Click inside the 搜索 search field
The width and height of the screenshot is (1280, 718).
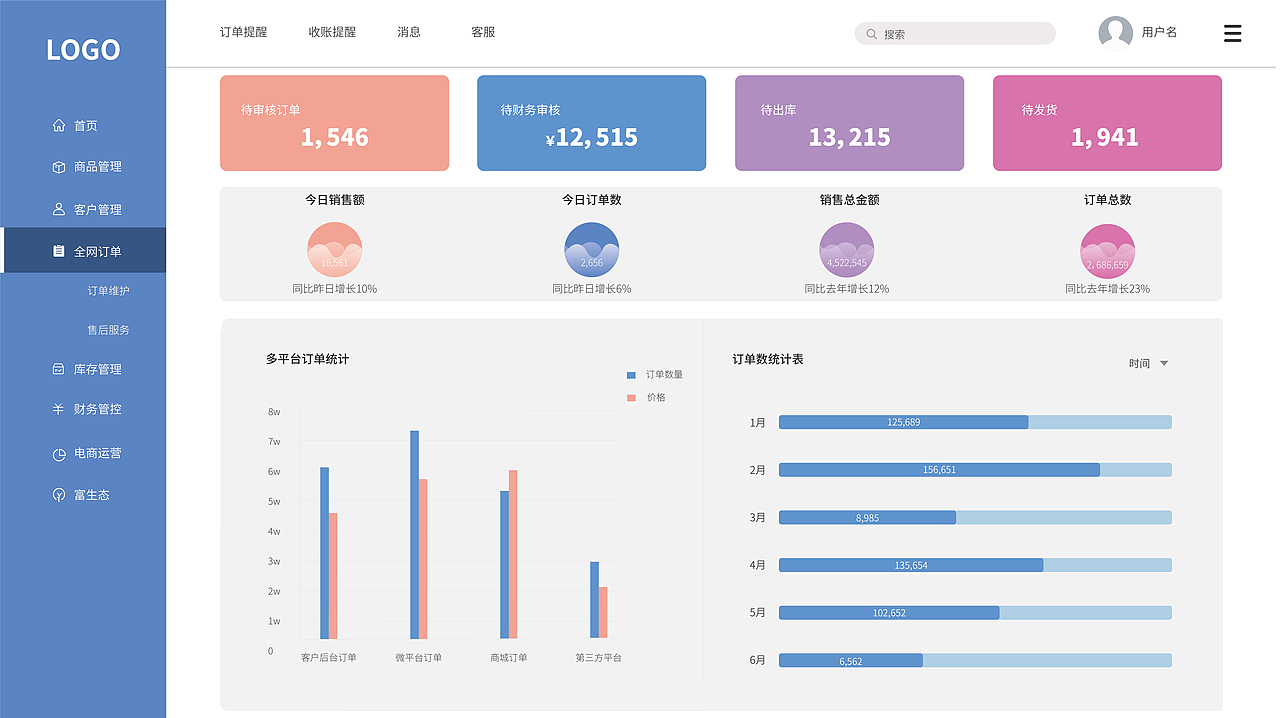tap(954, 33)
